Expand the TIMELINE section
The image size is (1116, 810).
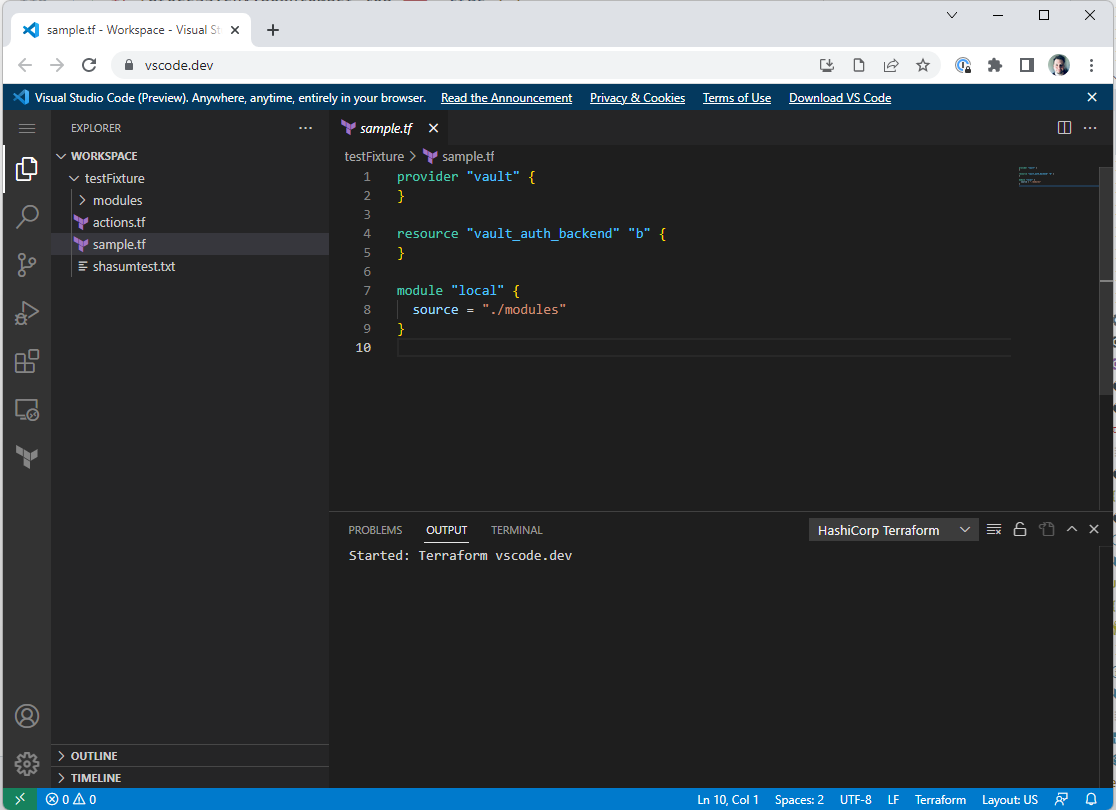(x=190, y=778)
